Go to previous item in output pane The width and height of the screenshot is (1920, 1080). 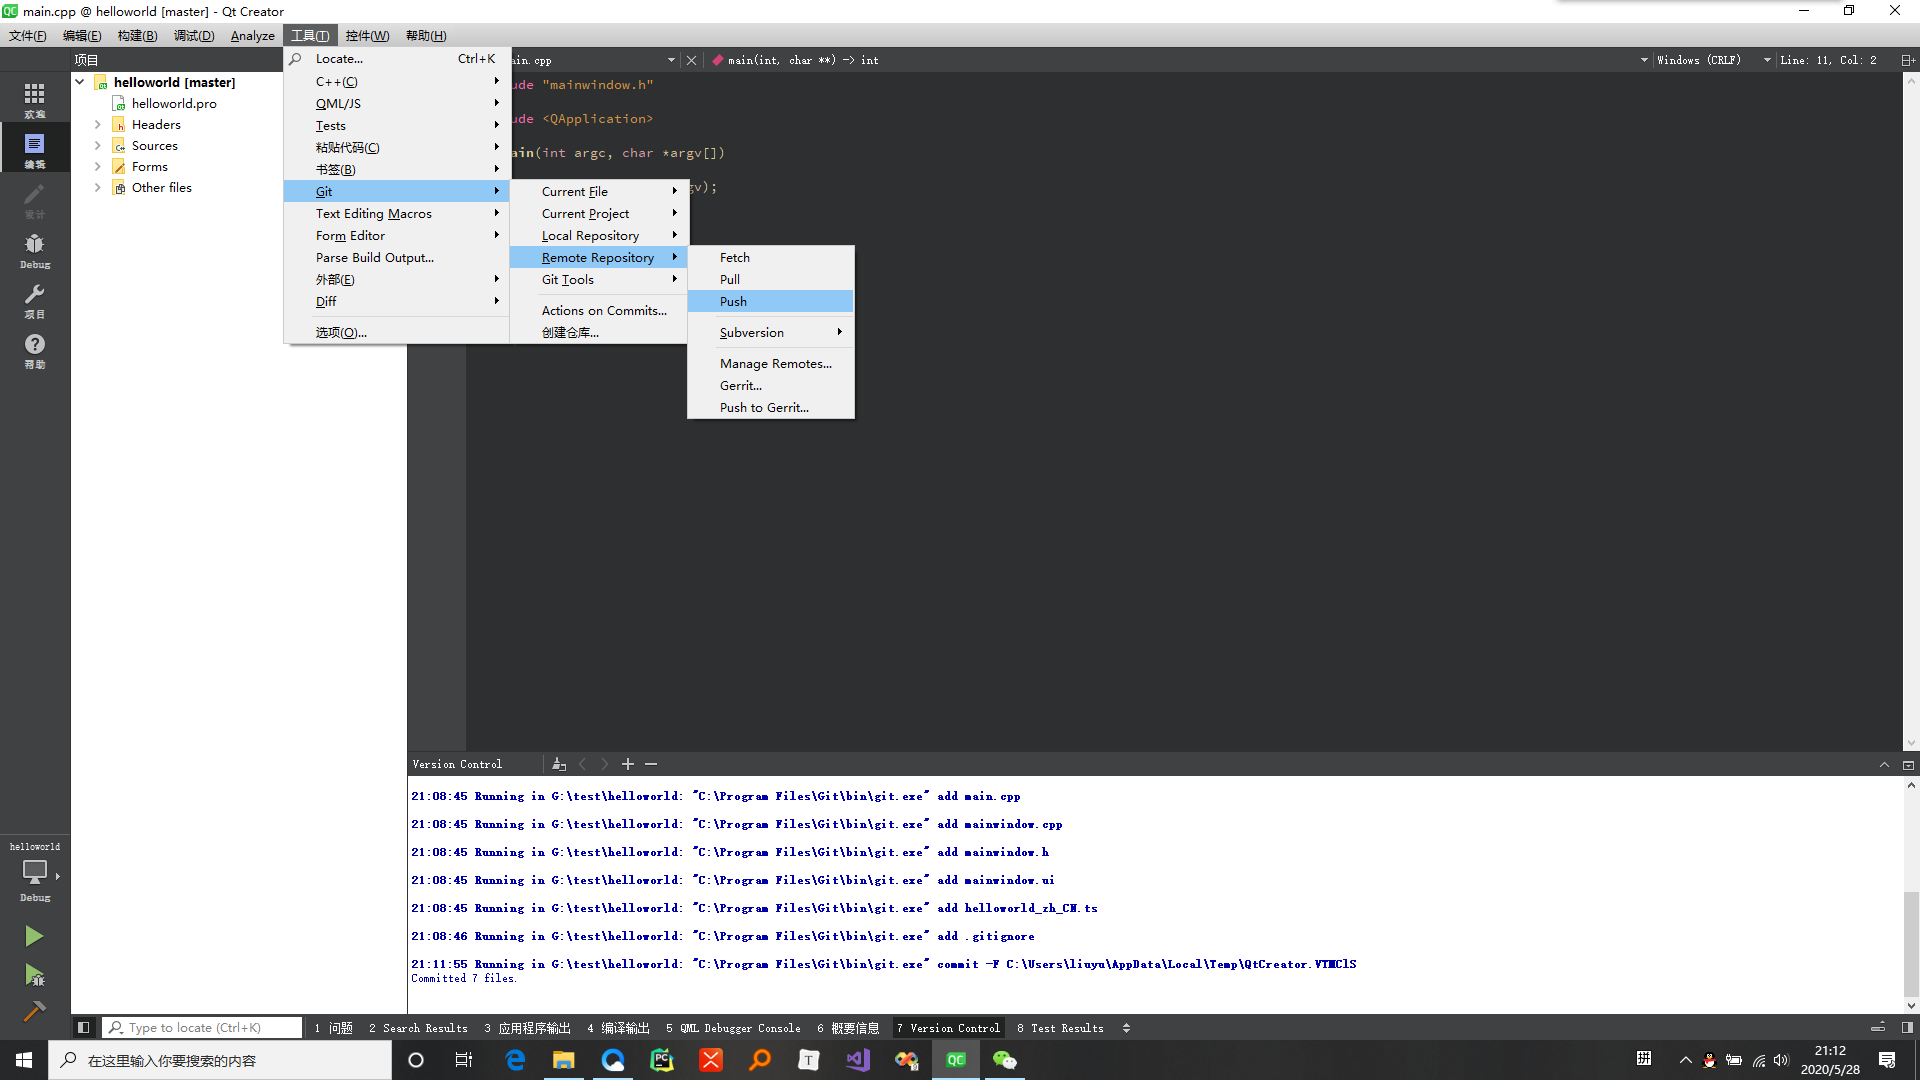coord(582,764)
